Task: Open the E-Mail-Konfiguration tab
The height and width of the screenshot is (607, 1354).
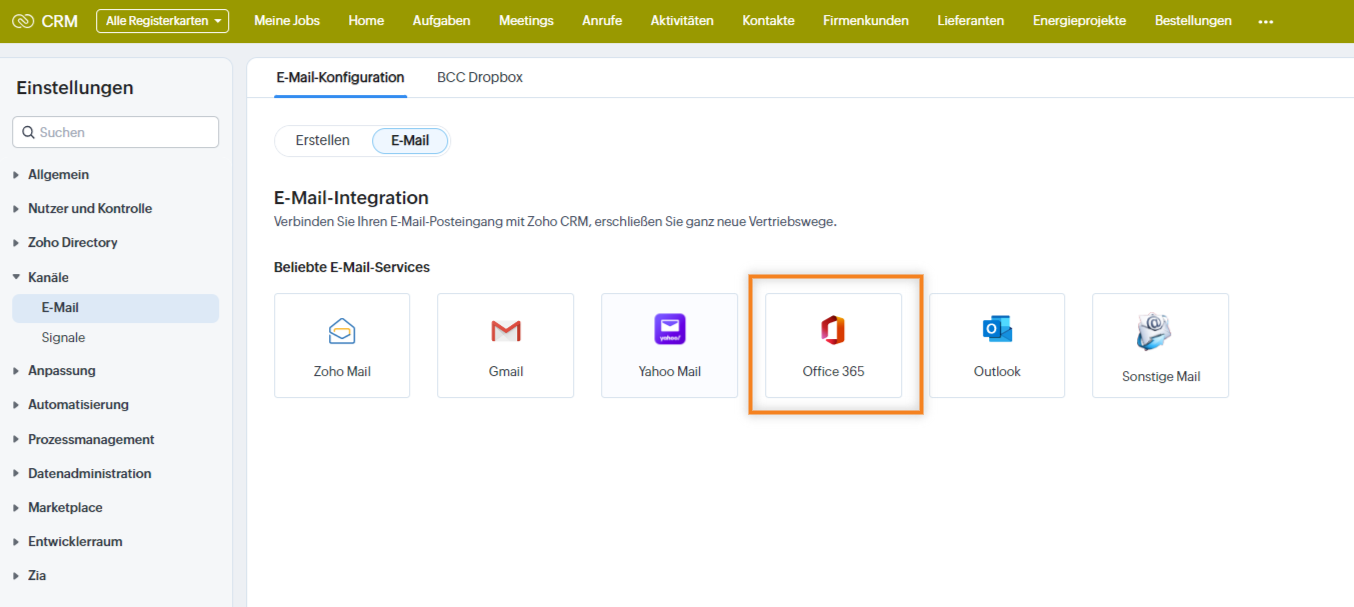Action: tap(340, 77)
